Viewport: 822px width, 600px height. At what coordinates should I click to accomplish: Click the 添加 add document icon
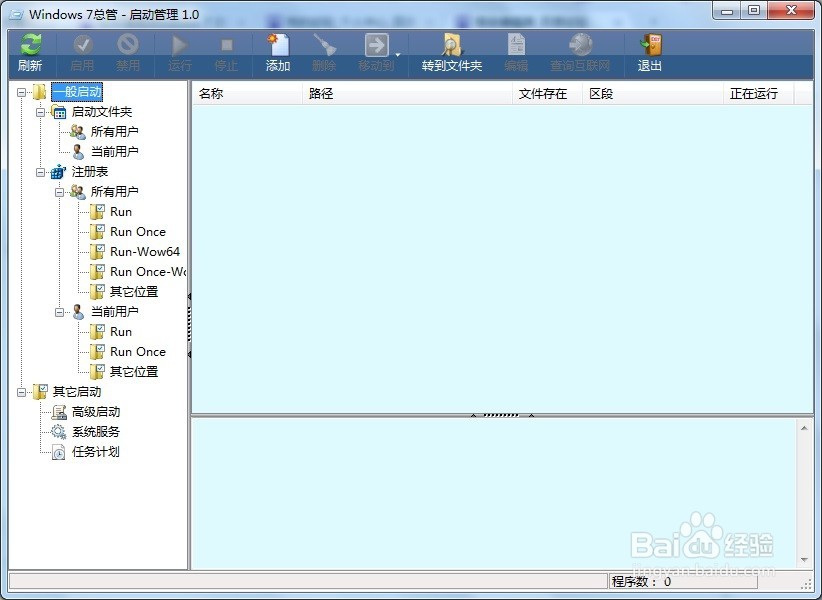tap(278, 45)
